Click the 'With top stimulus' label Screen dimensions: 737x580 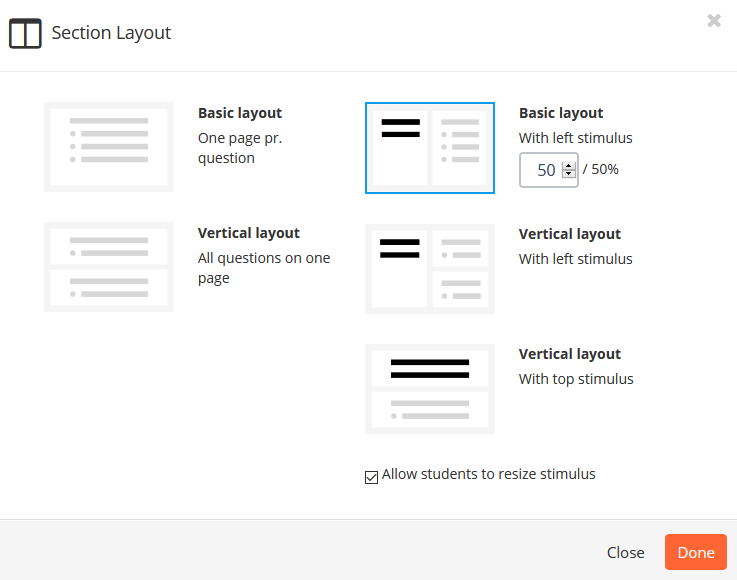click(576, 379)
